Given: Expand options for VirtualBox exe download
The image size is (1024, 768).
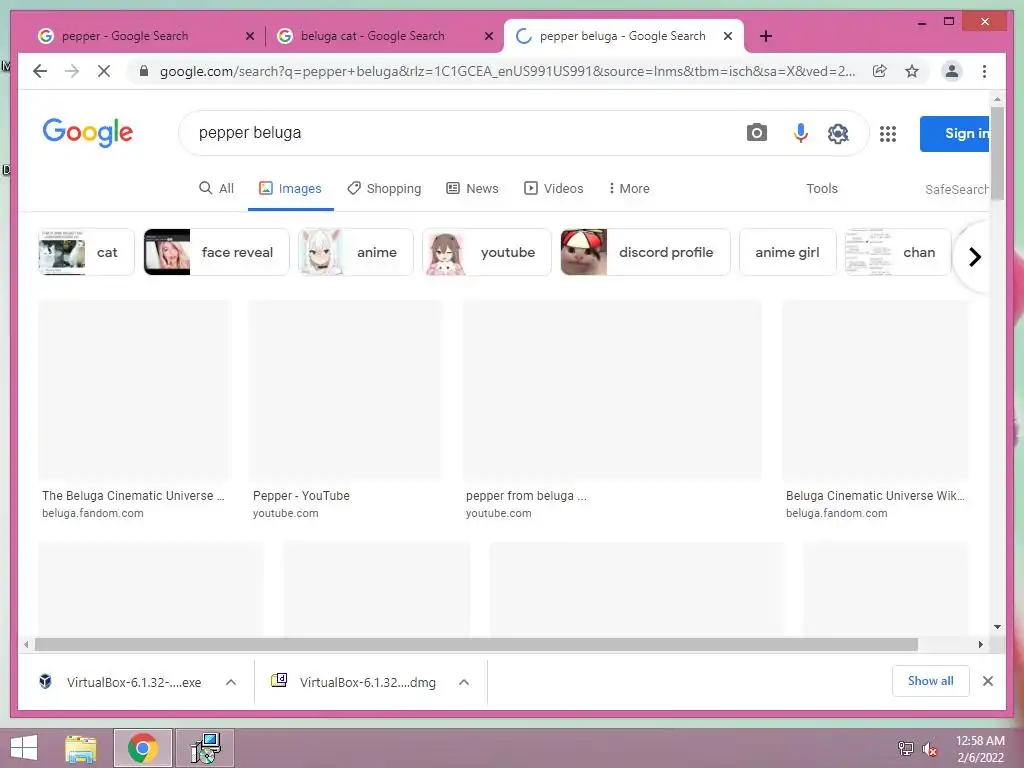Looking at the screenshot, I should [231, 682].
